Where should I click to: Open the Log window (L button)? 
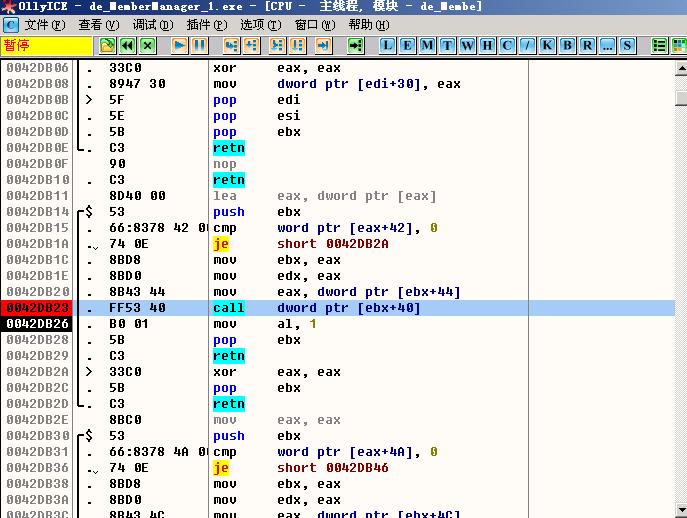click(x=388, y=45)
